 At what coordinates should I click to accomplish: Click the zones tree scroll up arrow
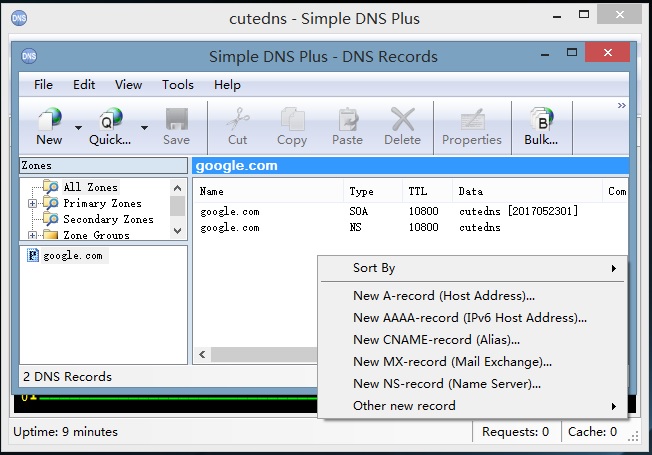[178, 188]
